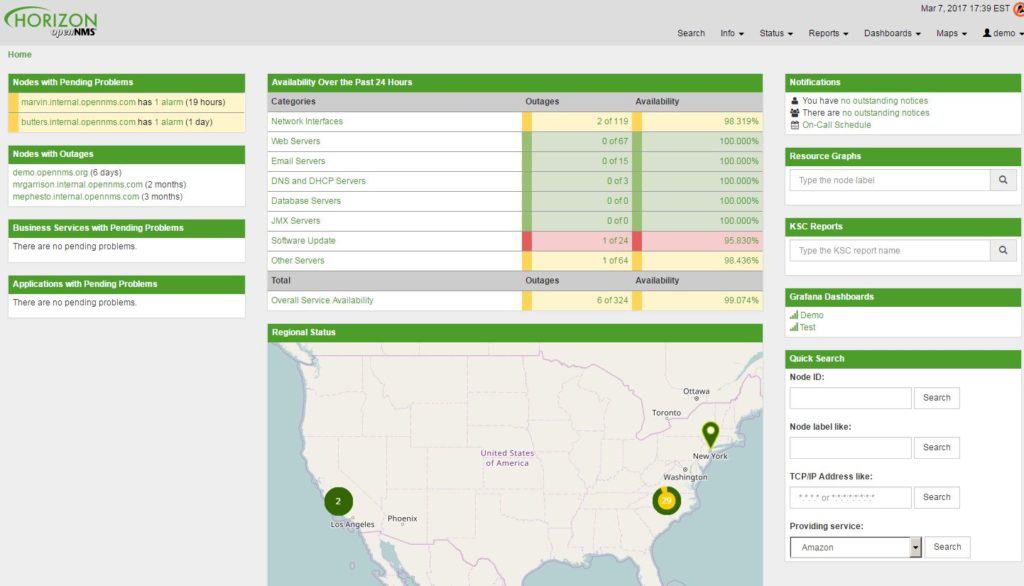
Task: Click the KSC Reports search magnifier icon
Action: coord(1003,250)
